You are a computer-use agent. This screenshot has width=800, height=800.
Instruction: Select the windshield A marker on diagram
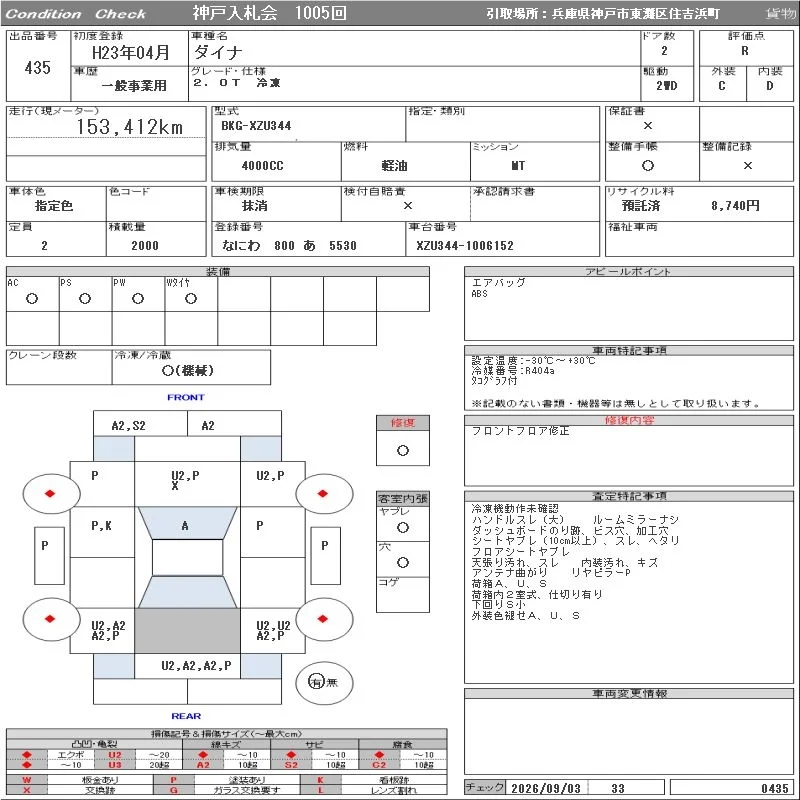pos(185,526)
